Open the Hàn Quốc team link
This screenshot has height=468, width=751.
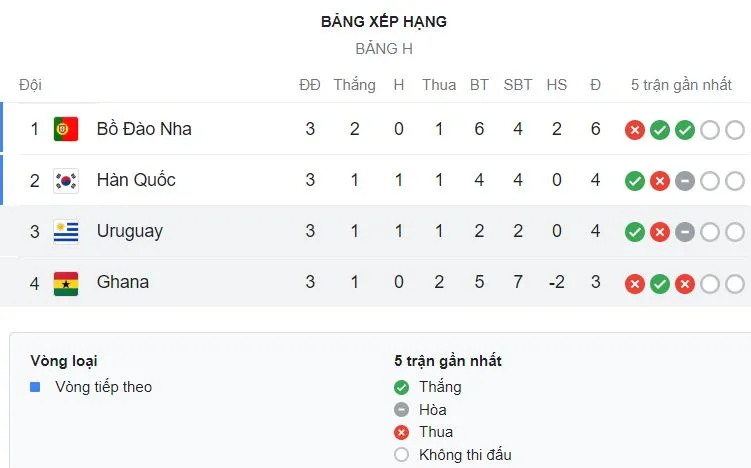(x=136, y=181)
